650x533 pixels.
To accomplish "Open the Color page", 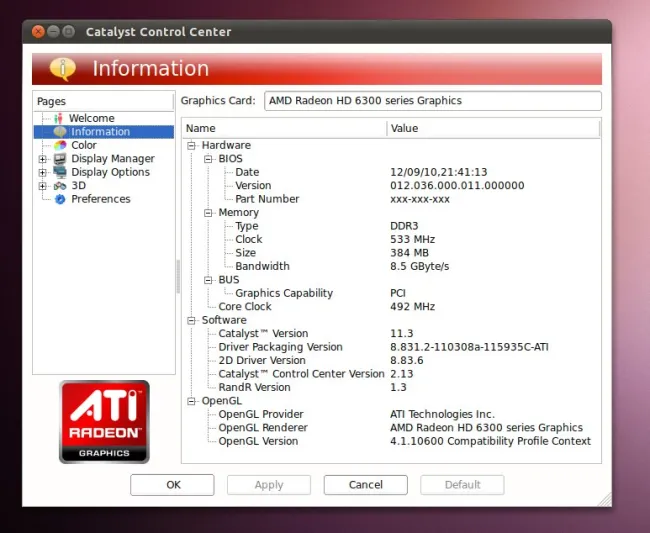I will [x=84, y=145].
